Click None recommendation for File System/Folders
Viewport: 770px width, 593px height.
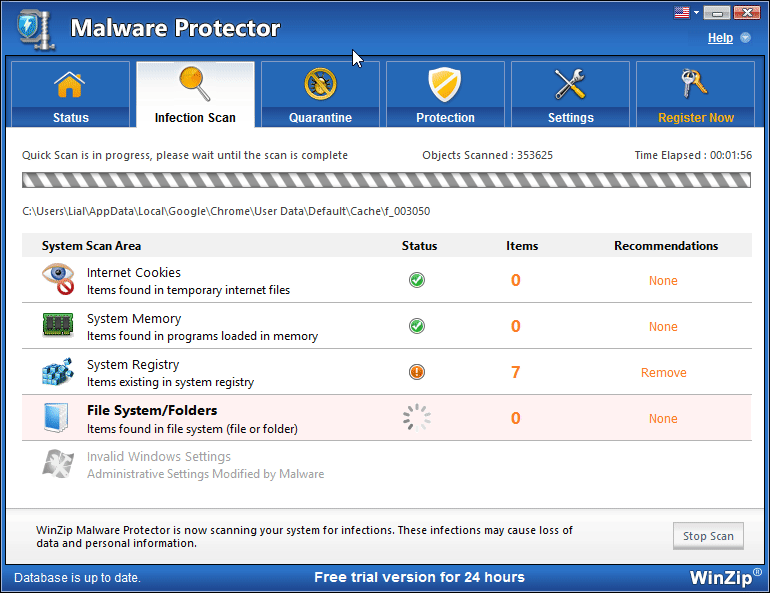pos(663,419)
